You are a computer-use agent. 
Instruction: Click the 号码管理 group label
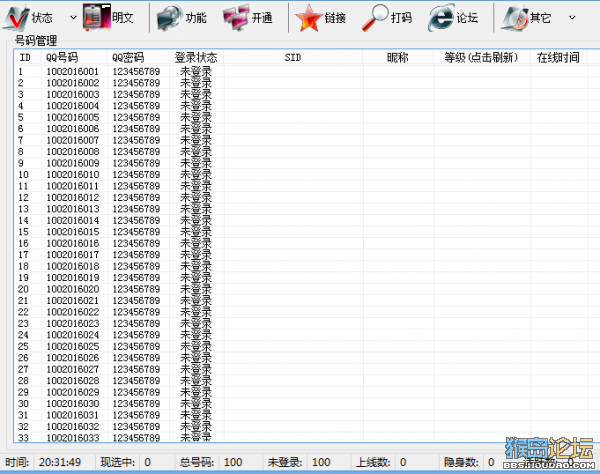click(x=36, y=40)
